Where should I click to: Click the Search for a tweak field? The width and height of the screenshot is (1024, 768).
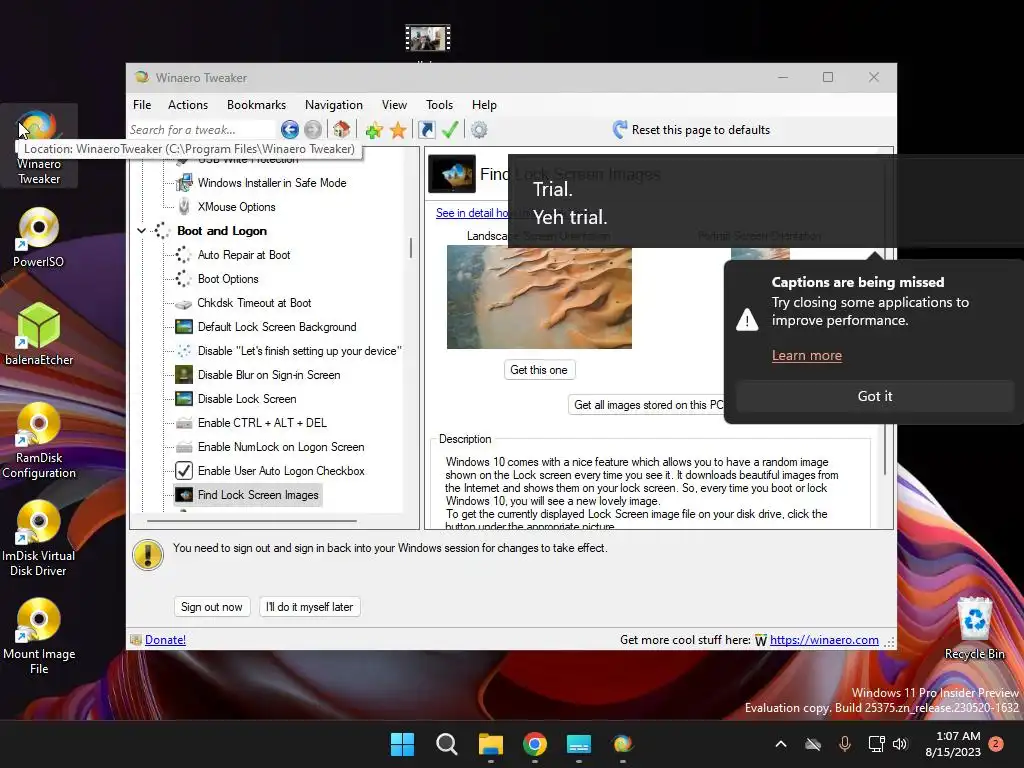202,129
